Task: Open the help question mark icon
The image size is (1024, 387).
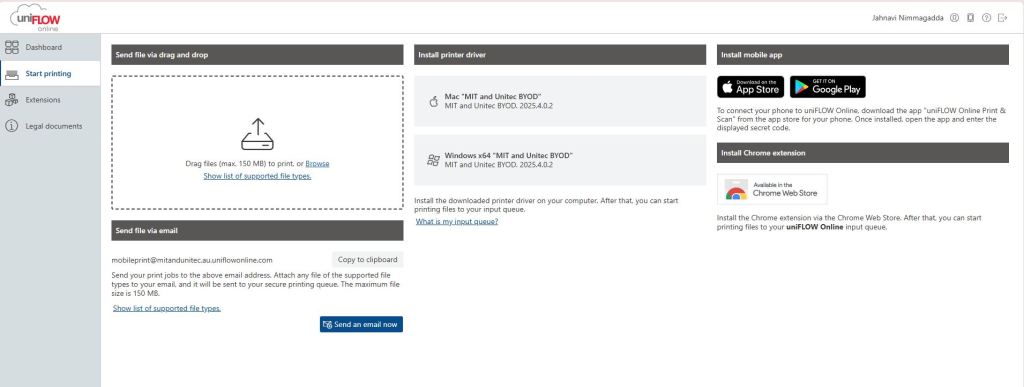Action: point(986,18)
